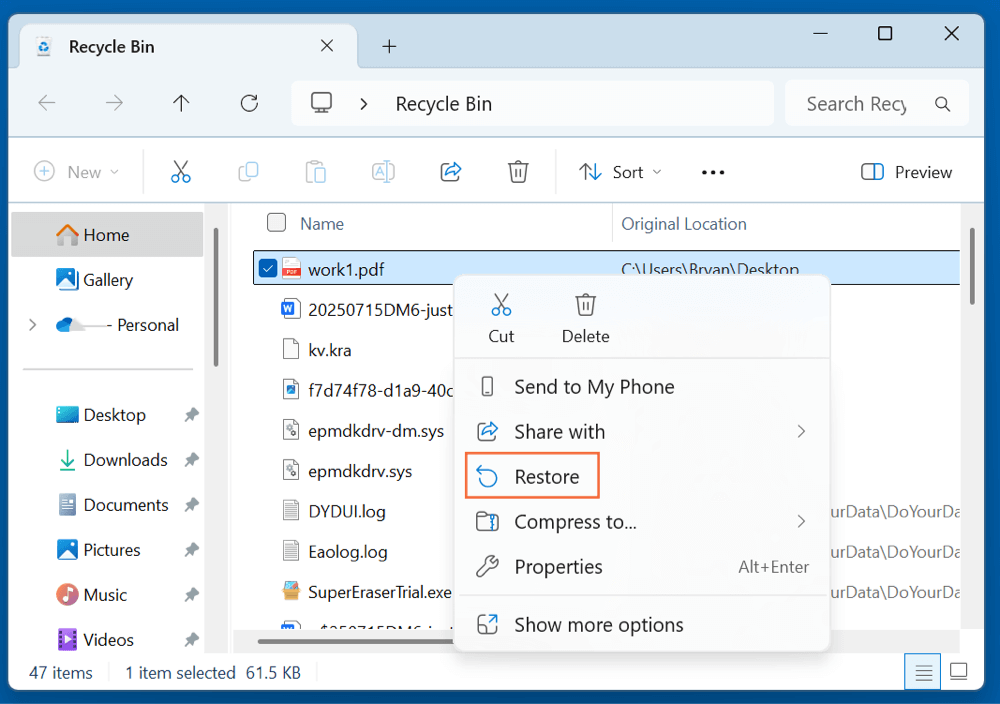Viewport: 1000px width, 704px height.
Task: Click the Copy icon in the toolbar
Action: tap(248, 171)
